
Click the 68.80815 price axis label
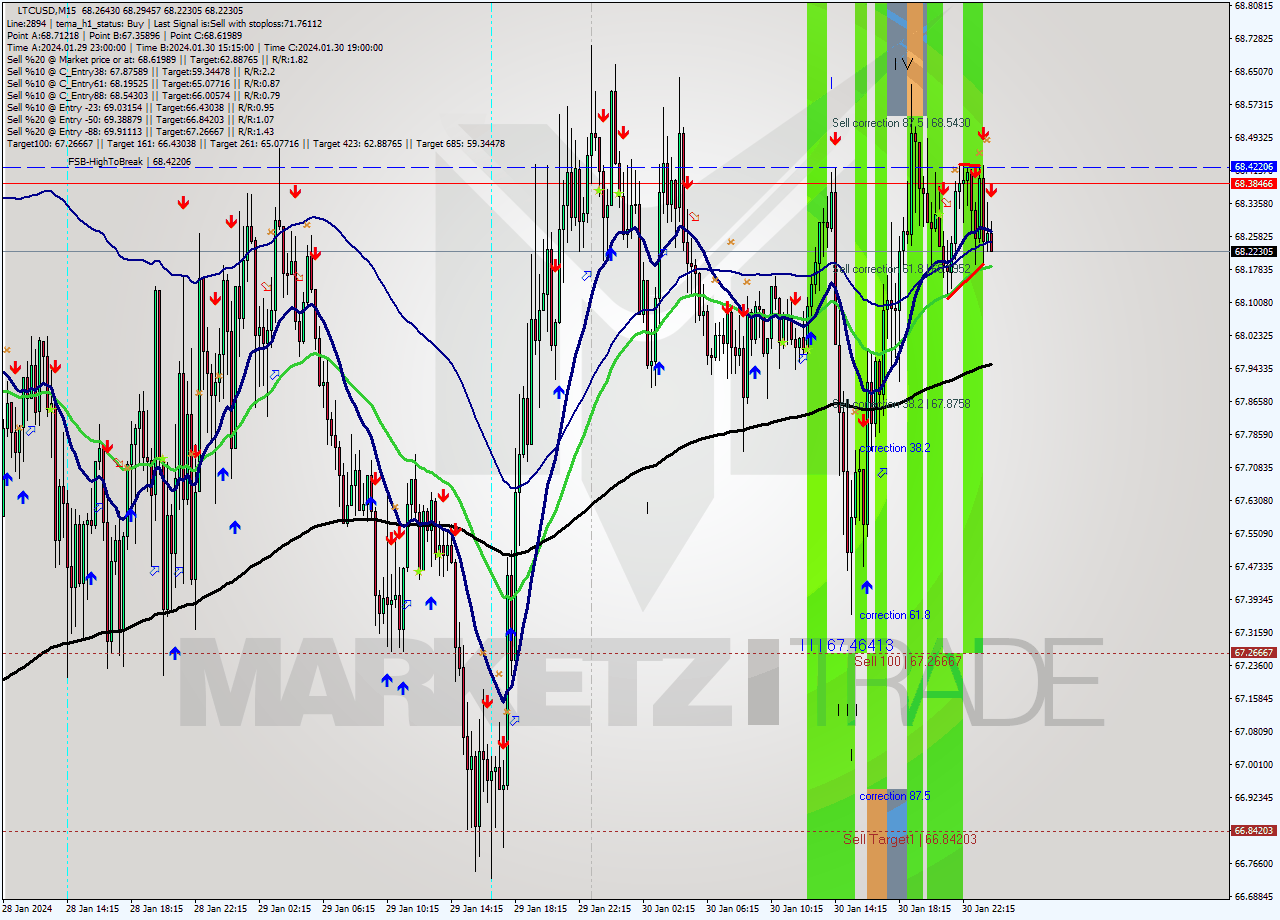point(1254,5)
